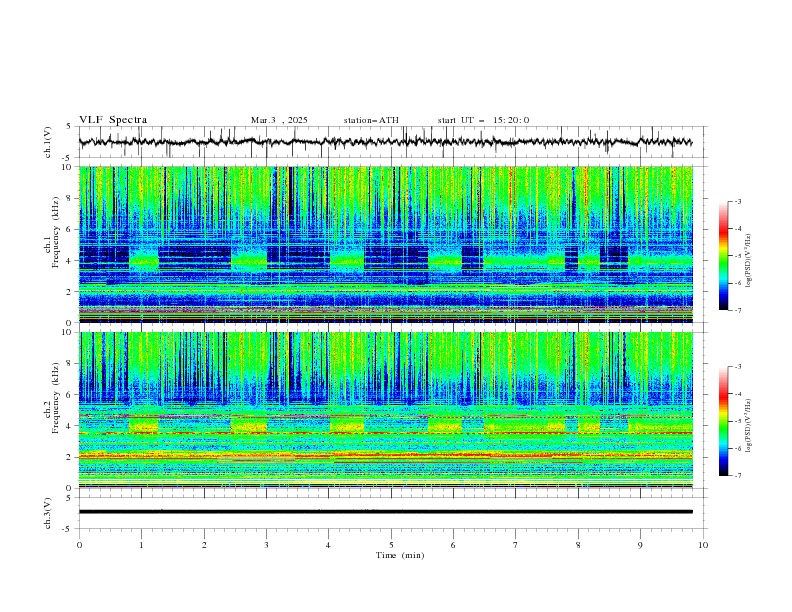Click the "10" tick on Time axis
792x612 pixels.
[703, 545]
